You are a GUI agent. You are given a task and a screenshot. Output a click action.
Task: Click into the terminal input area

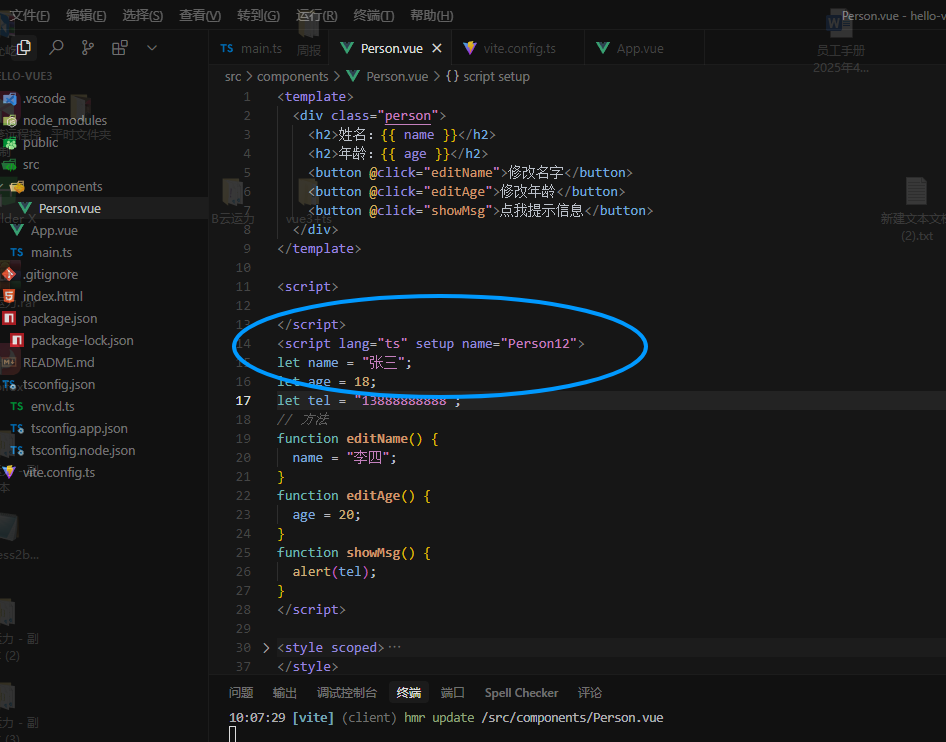pos(400,732)
